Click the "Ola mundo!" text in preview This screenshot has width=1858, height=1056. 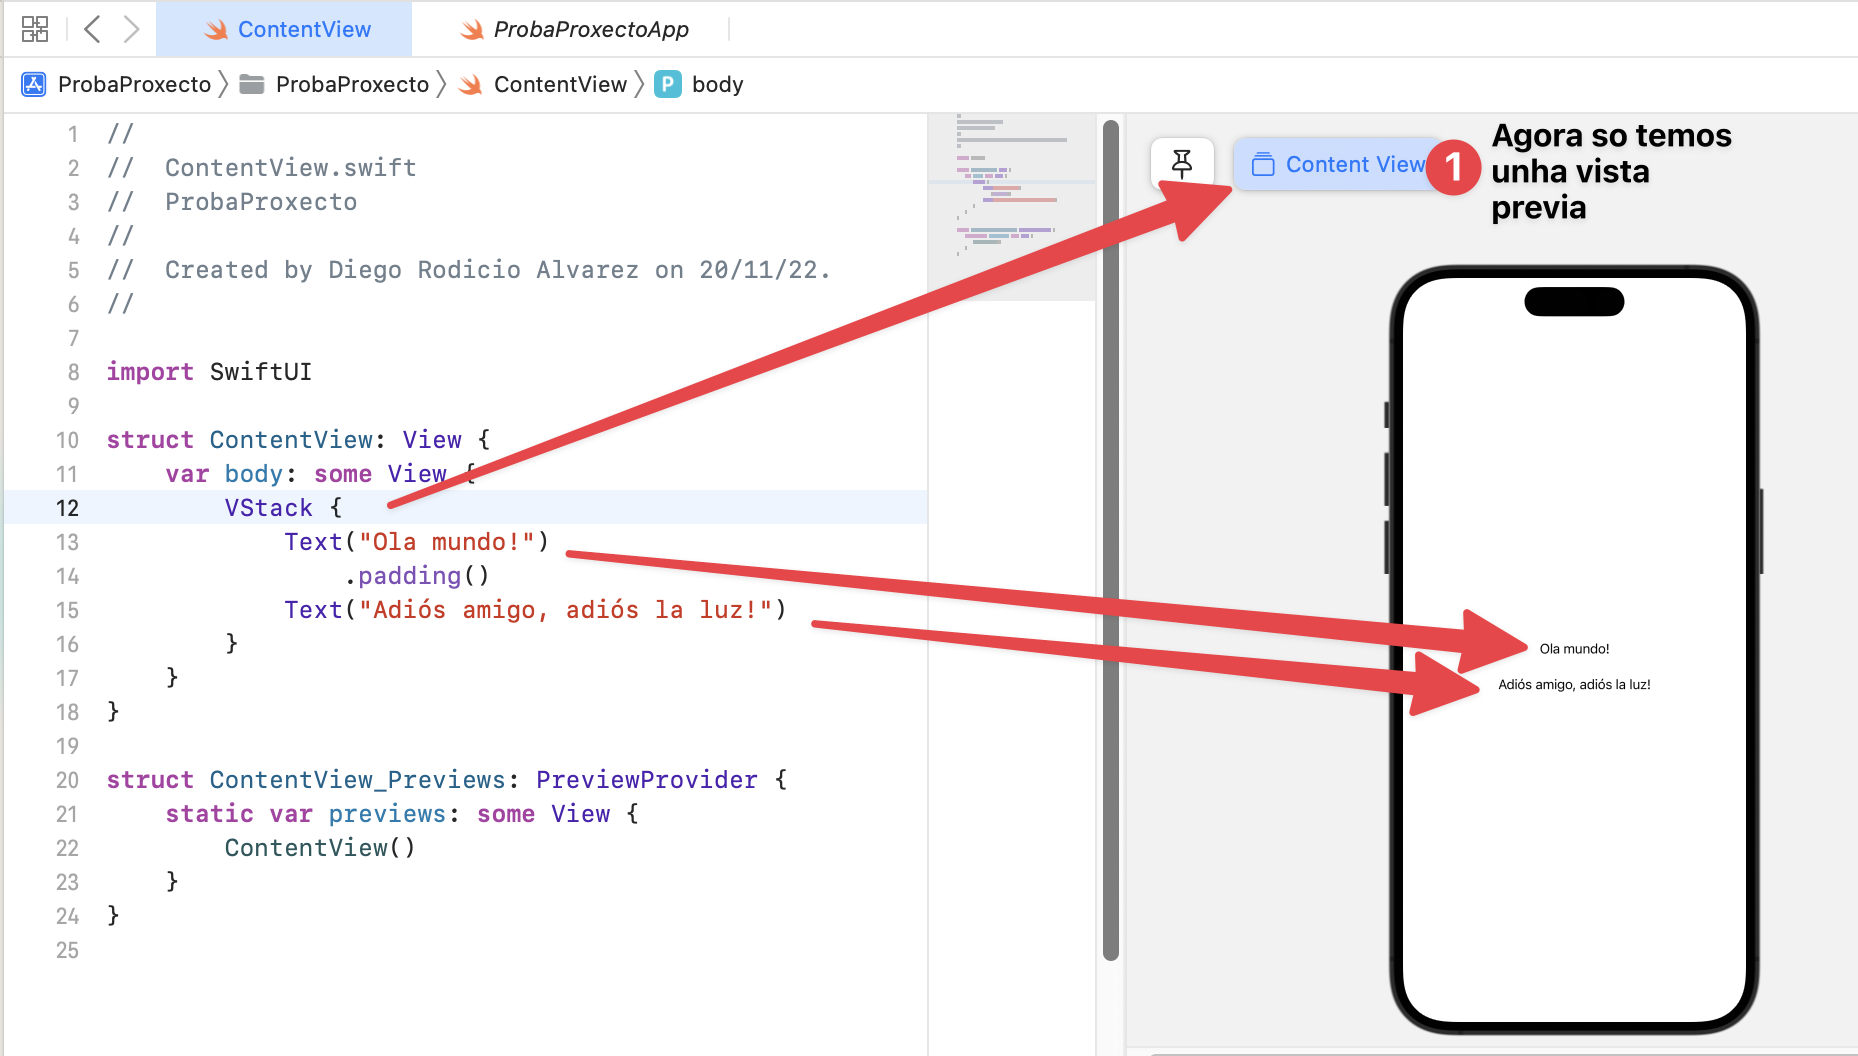coord(1574,649)
